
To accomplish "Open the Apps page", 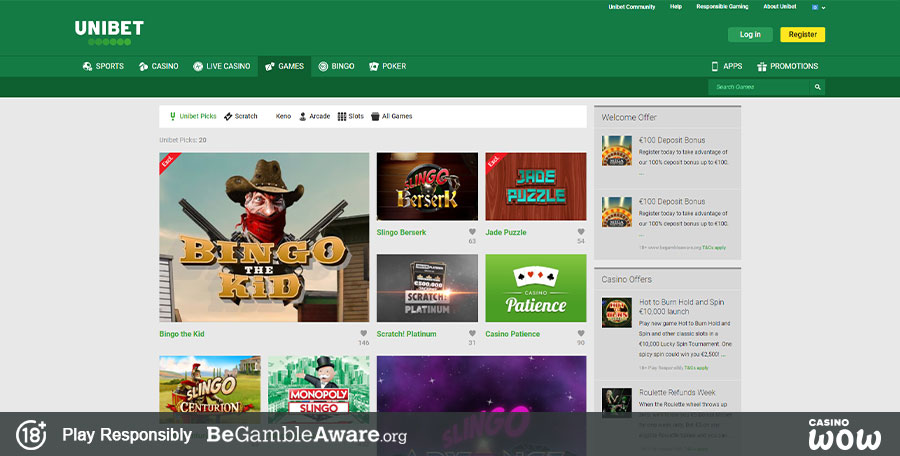I will point(727,66).
